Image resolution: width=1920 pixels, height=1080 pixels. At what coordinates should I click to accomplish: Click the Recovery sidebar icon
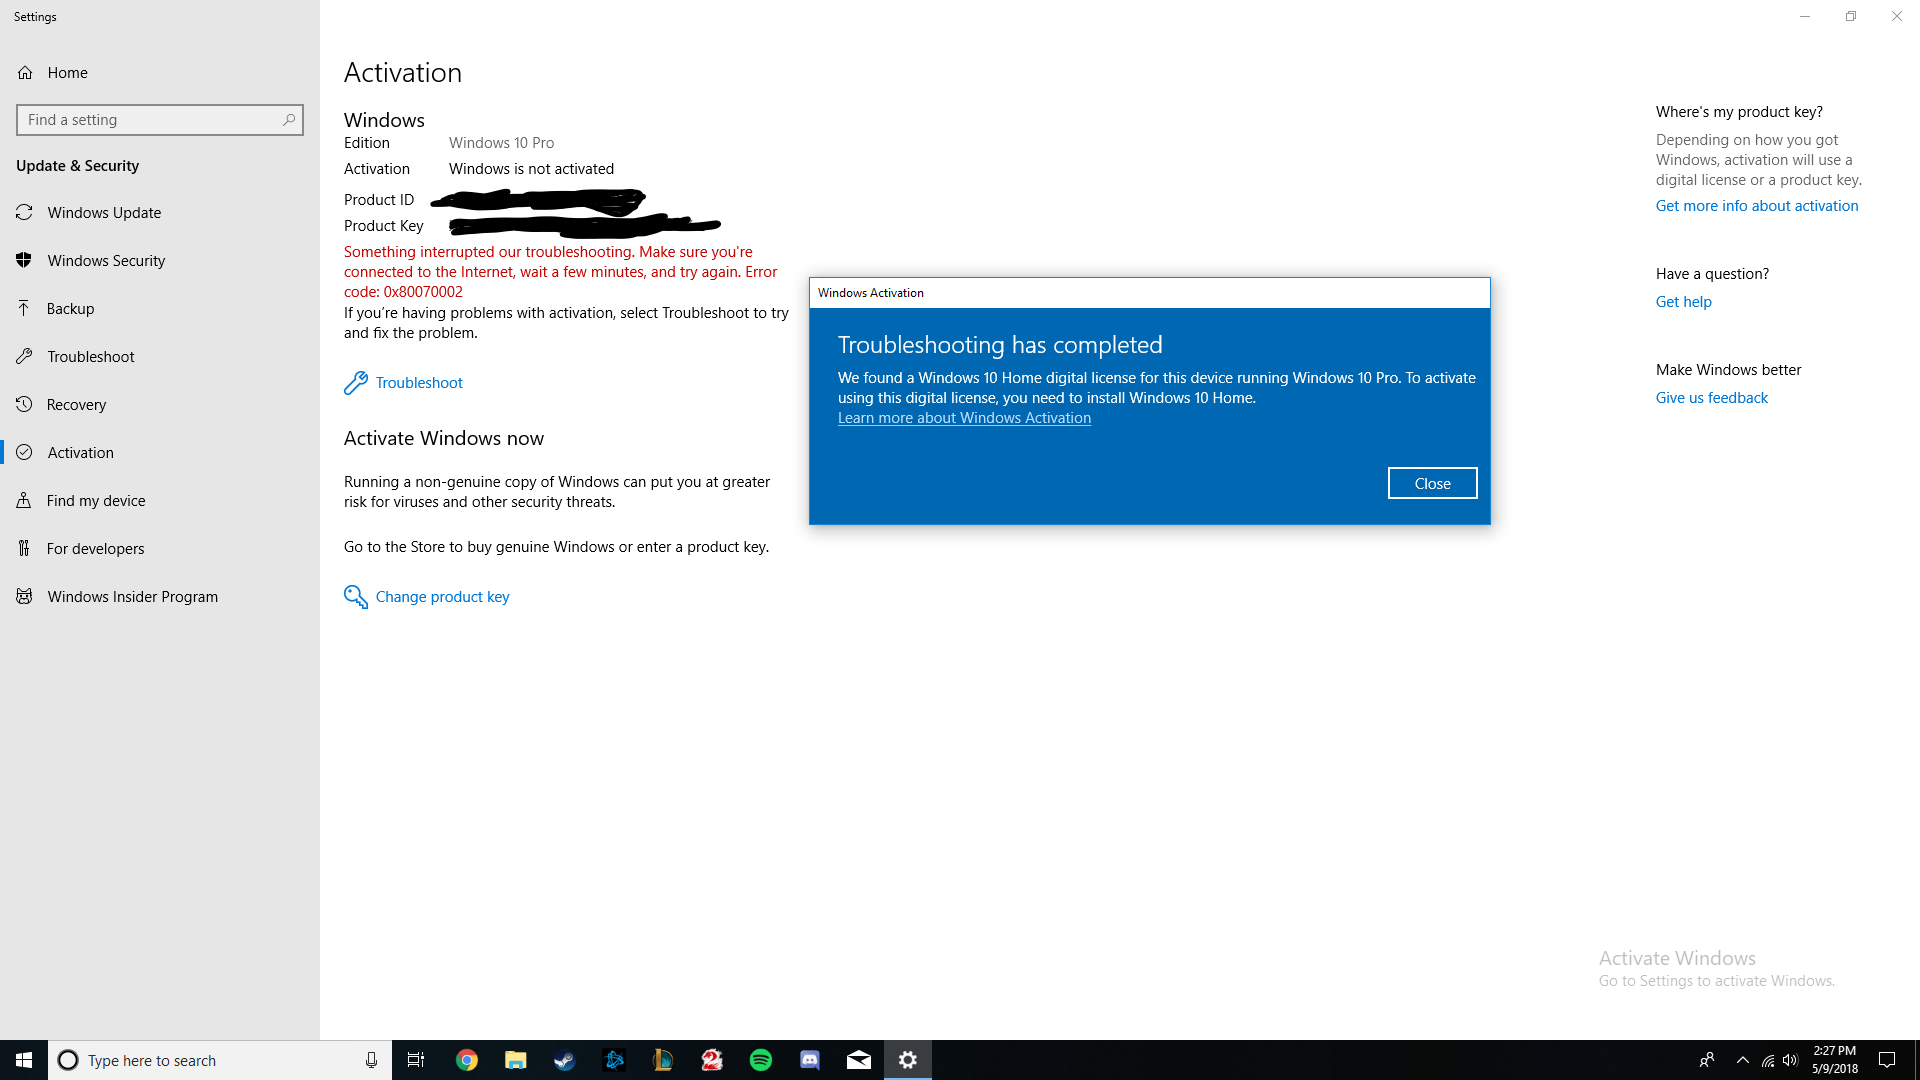[24, 404]
